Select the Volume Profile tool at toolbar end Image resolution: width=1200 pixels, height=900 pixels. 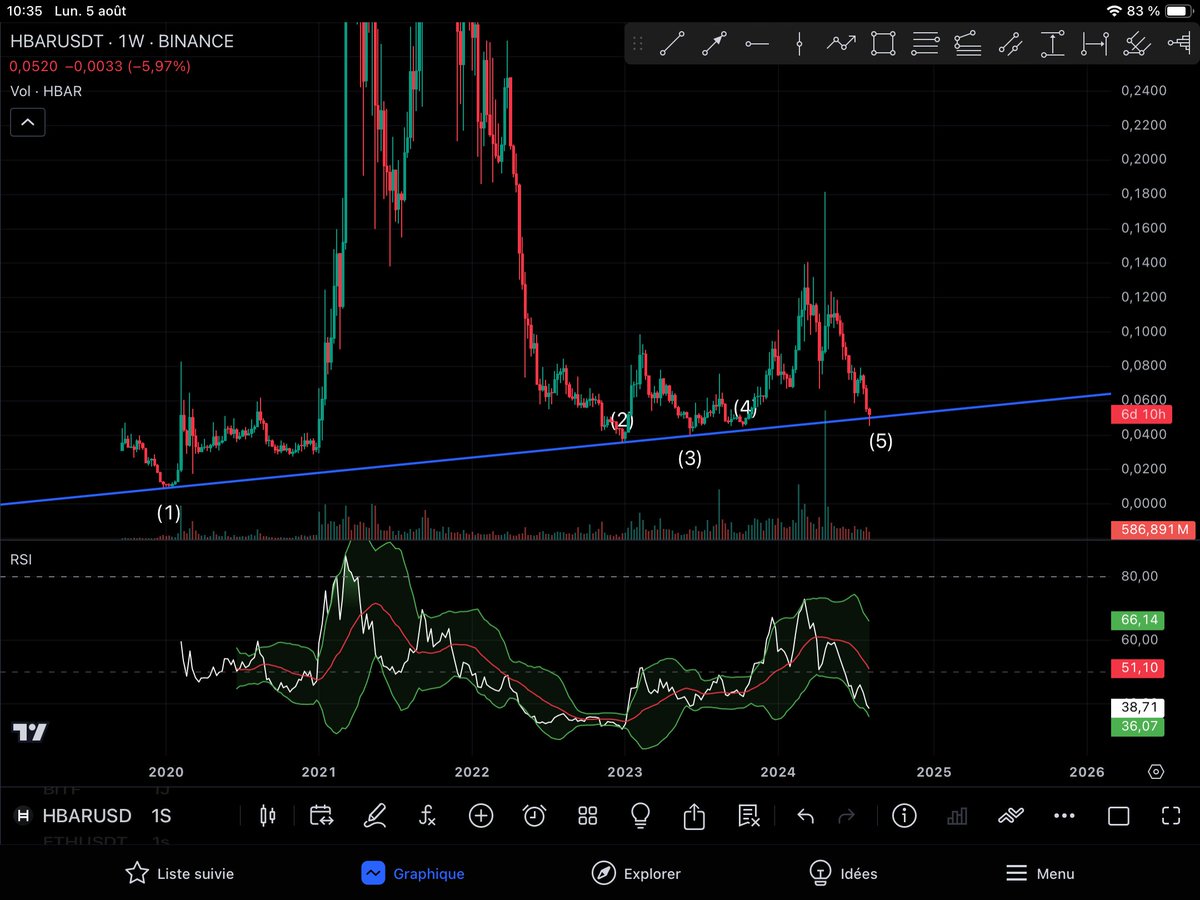pos(1178,43)
